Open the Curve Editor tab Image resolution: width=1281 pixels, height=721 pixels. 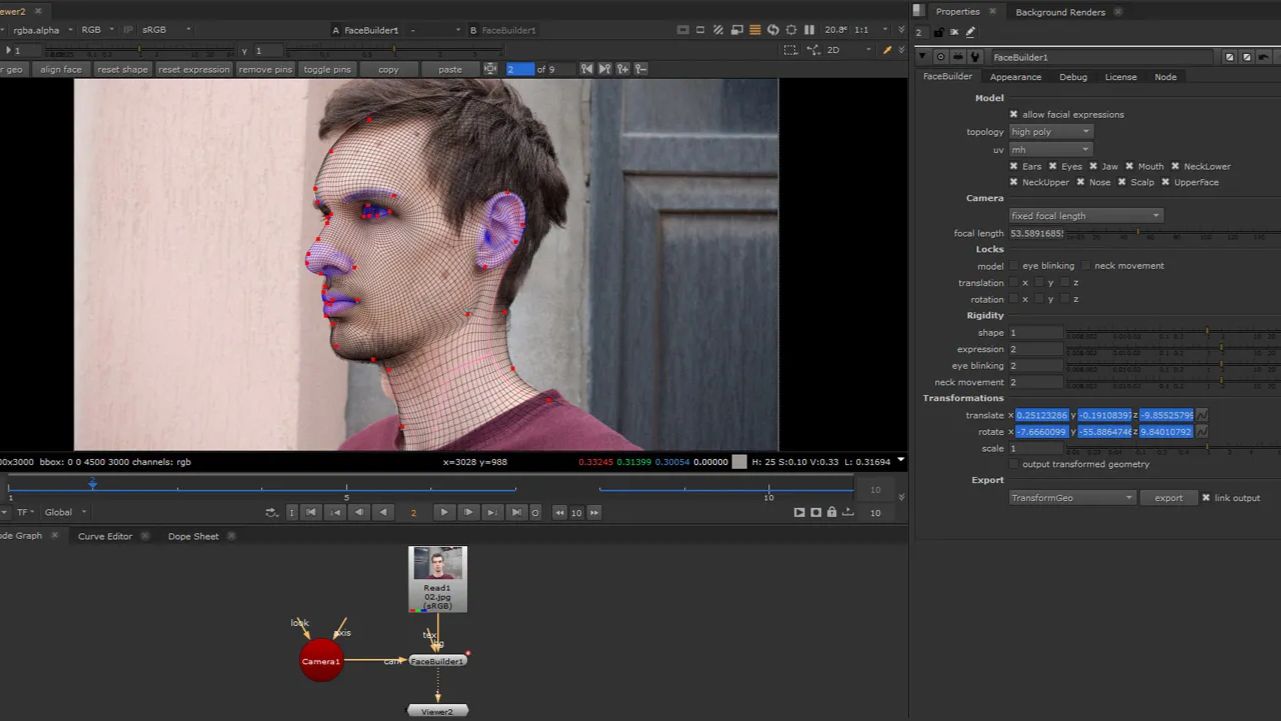(x=105, y=536)
